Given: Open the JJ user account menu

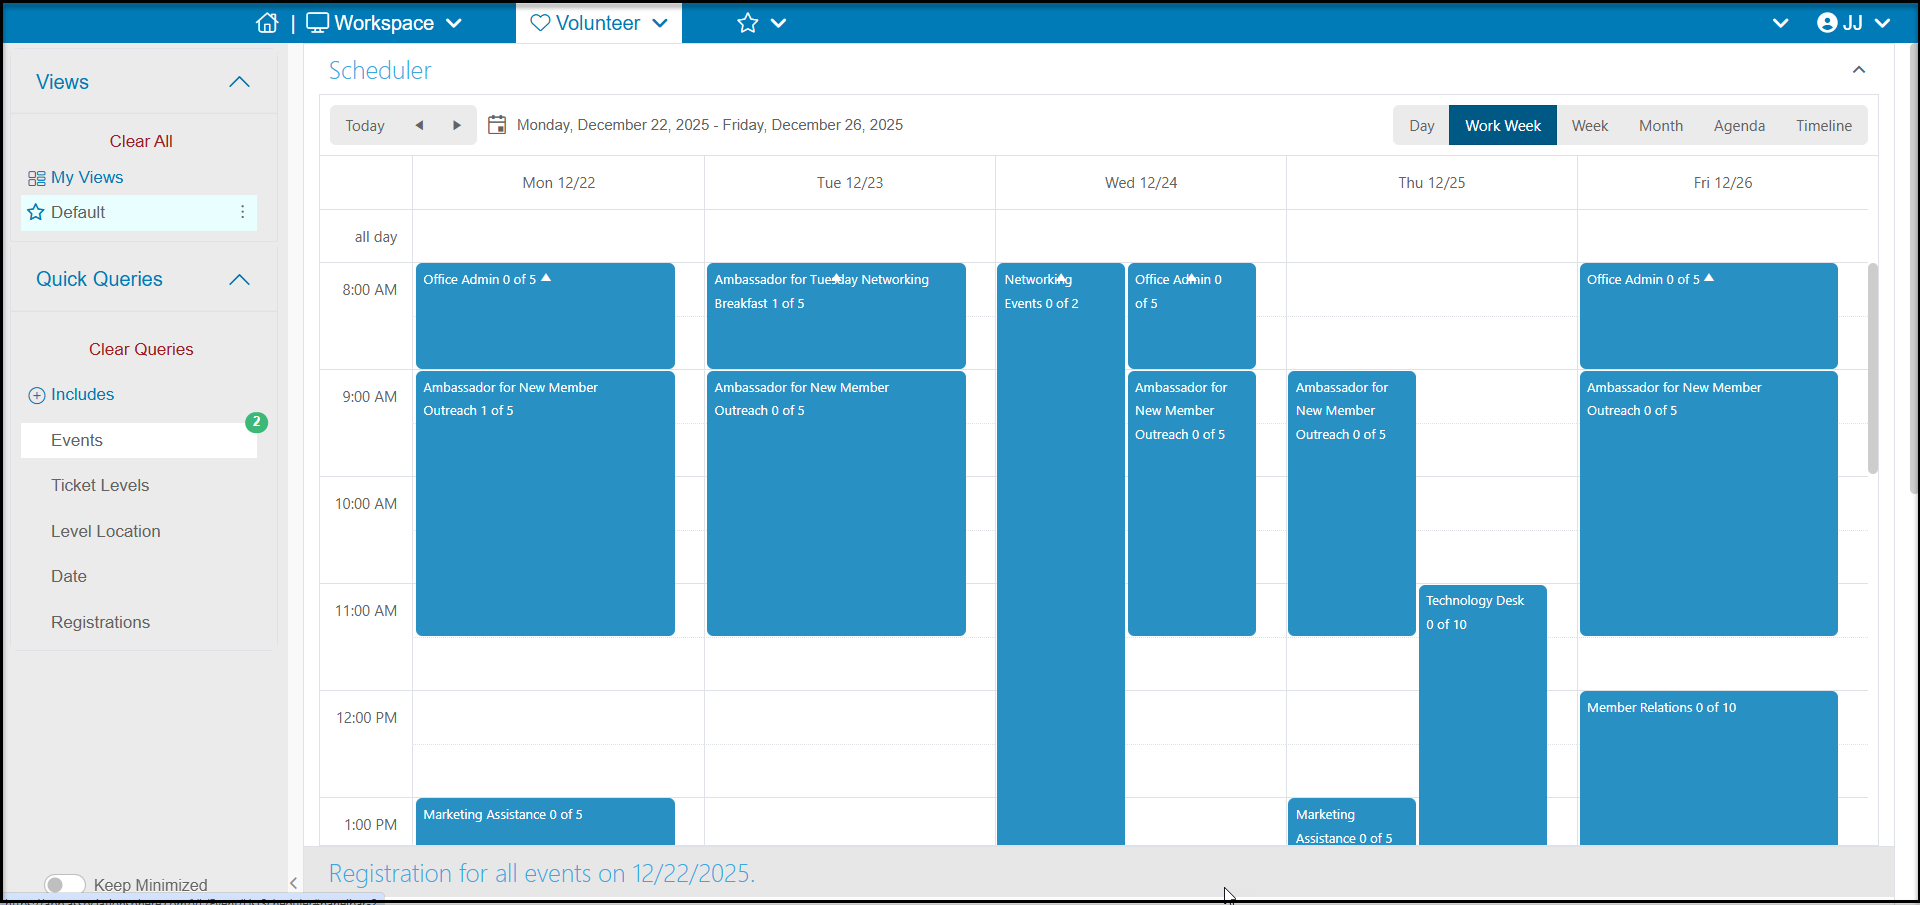Looking at the screenshot, I should point(1853,23).
